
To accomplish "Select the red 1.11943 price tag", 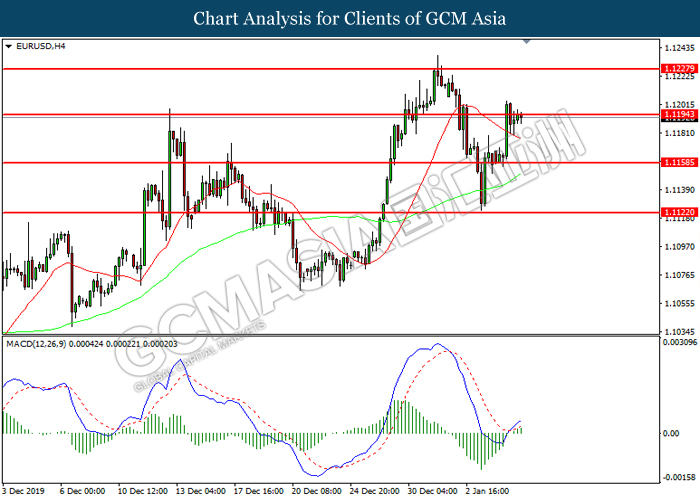I will tap(678, 115).
